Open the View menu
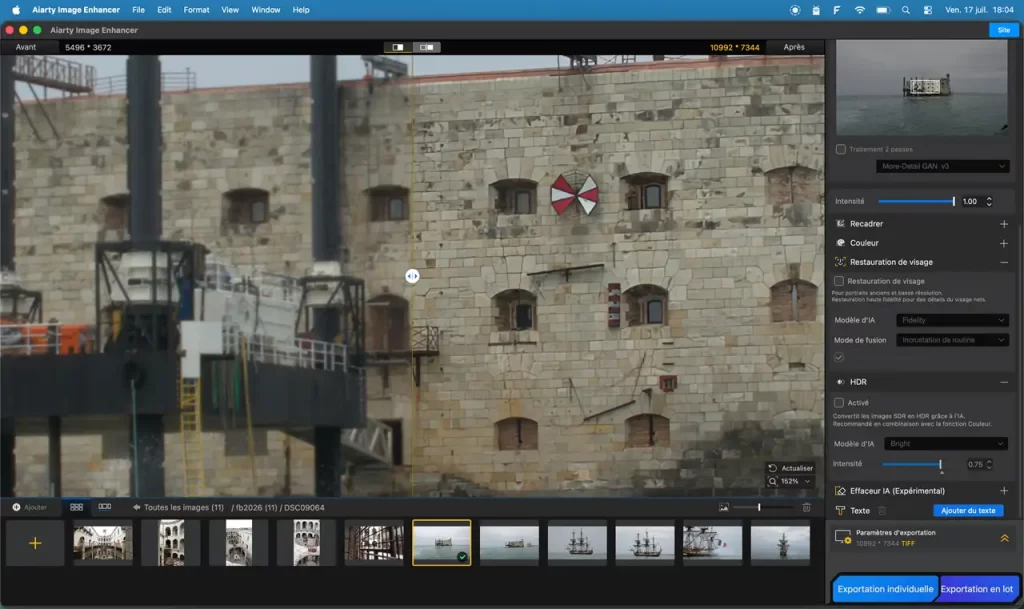 click(x=230, y=10)
